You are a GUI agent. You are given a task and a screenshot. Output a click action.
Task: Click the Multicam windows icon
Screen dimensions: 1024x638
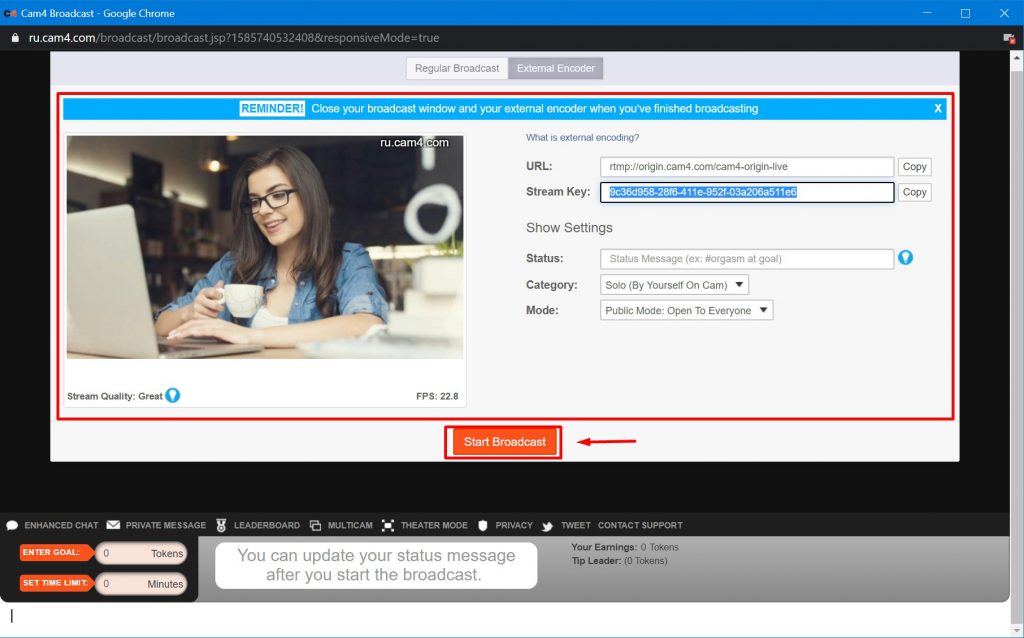click(315, 525)
